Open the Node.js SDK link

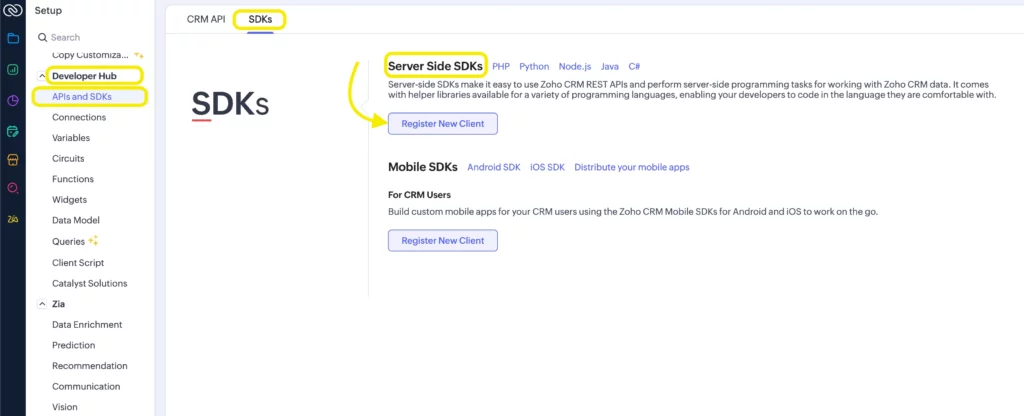[x=575, y=67]
